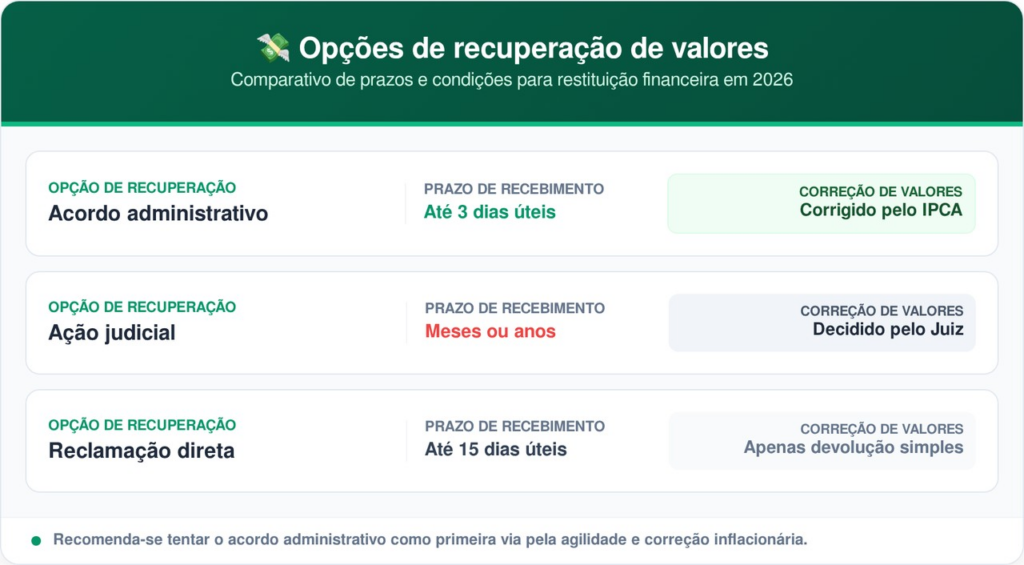The height and width of the screenshot is (565, 1024).
Task: Select the subtitle about restituição financeira em 2026
Action: (x=511, y=80)
